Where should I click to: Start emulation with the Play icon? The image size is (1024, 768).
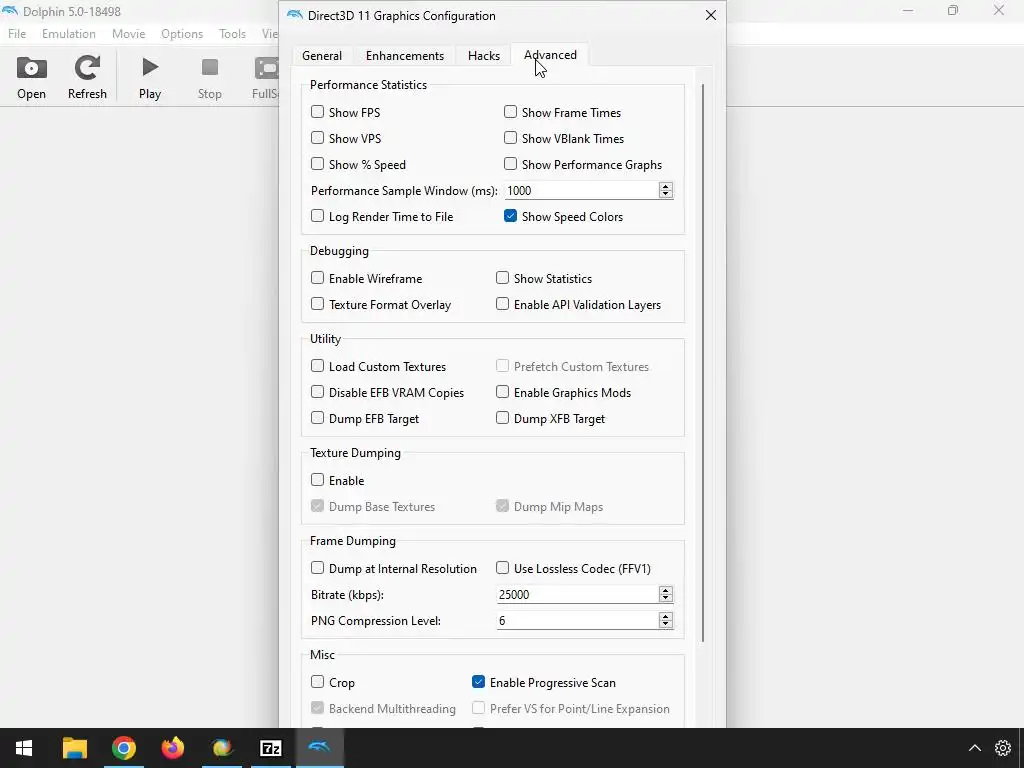point(150,78)
